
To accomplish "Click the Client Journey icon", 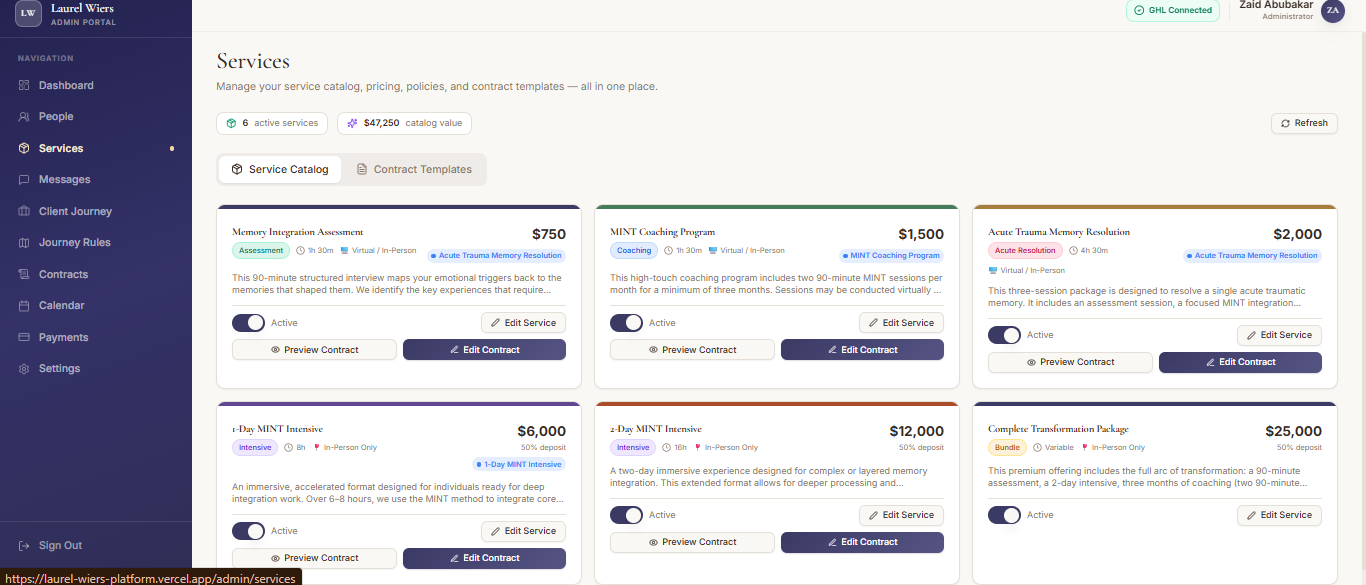I will (24, 212).
